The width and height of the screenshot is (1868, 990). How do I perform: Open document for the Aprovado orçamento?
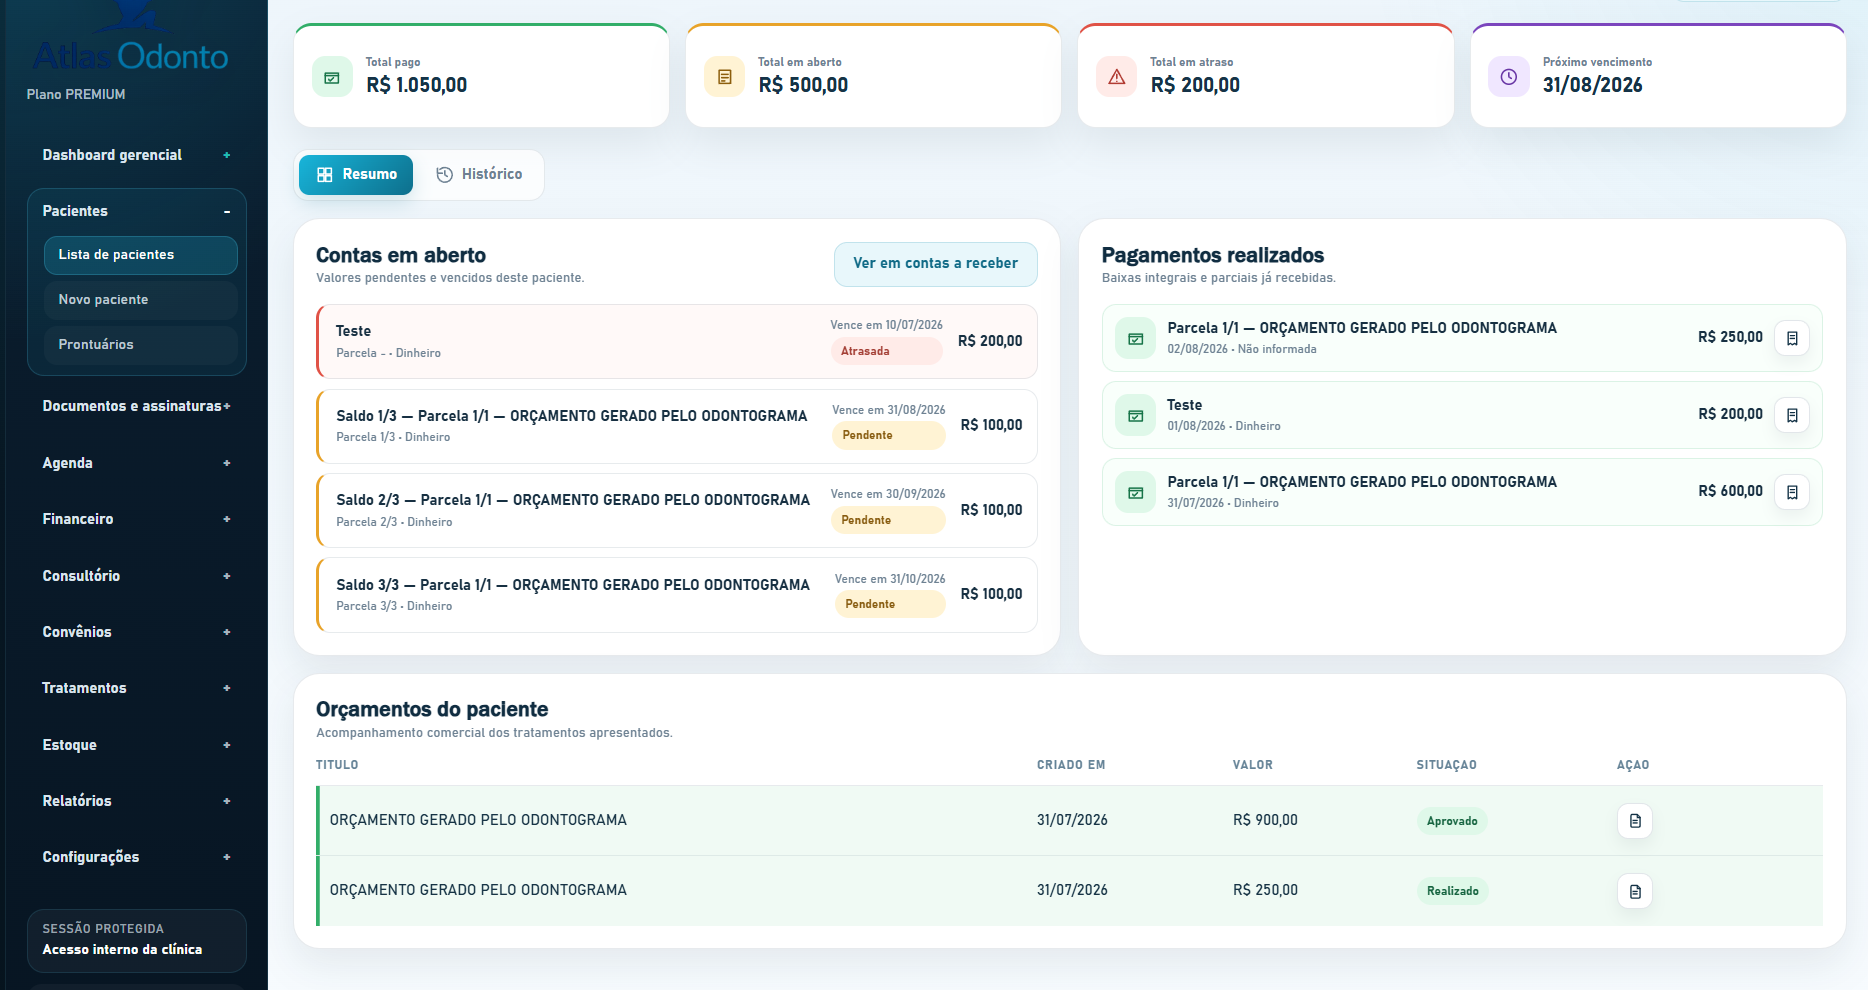(1635, 821)
